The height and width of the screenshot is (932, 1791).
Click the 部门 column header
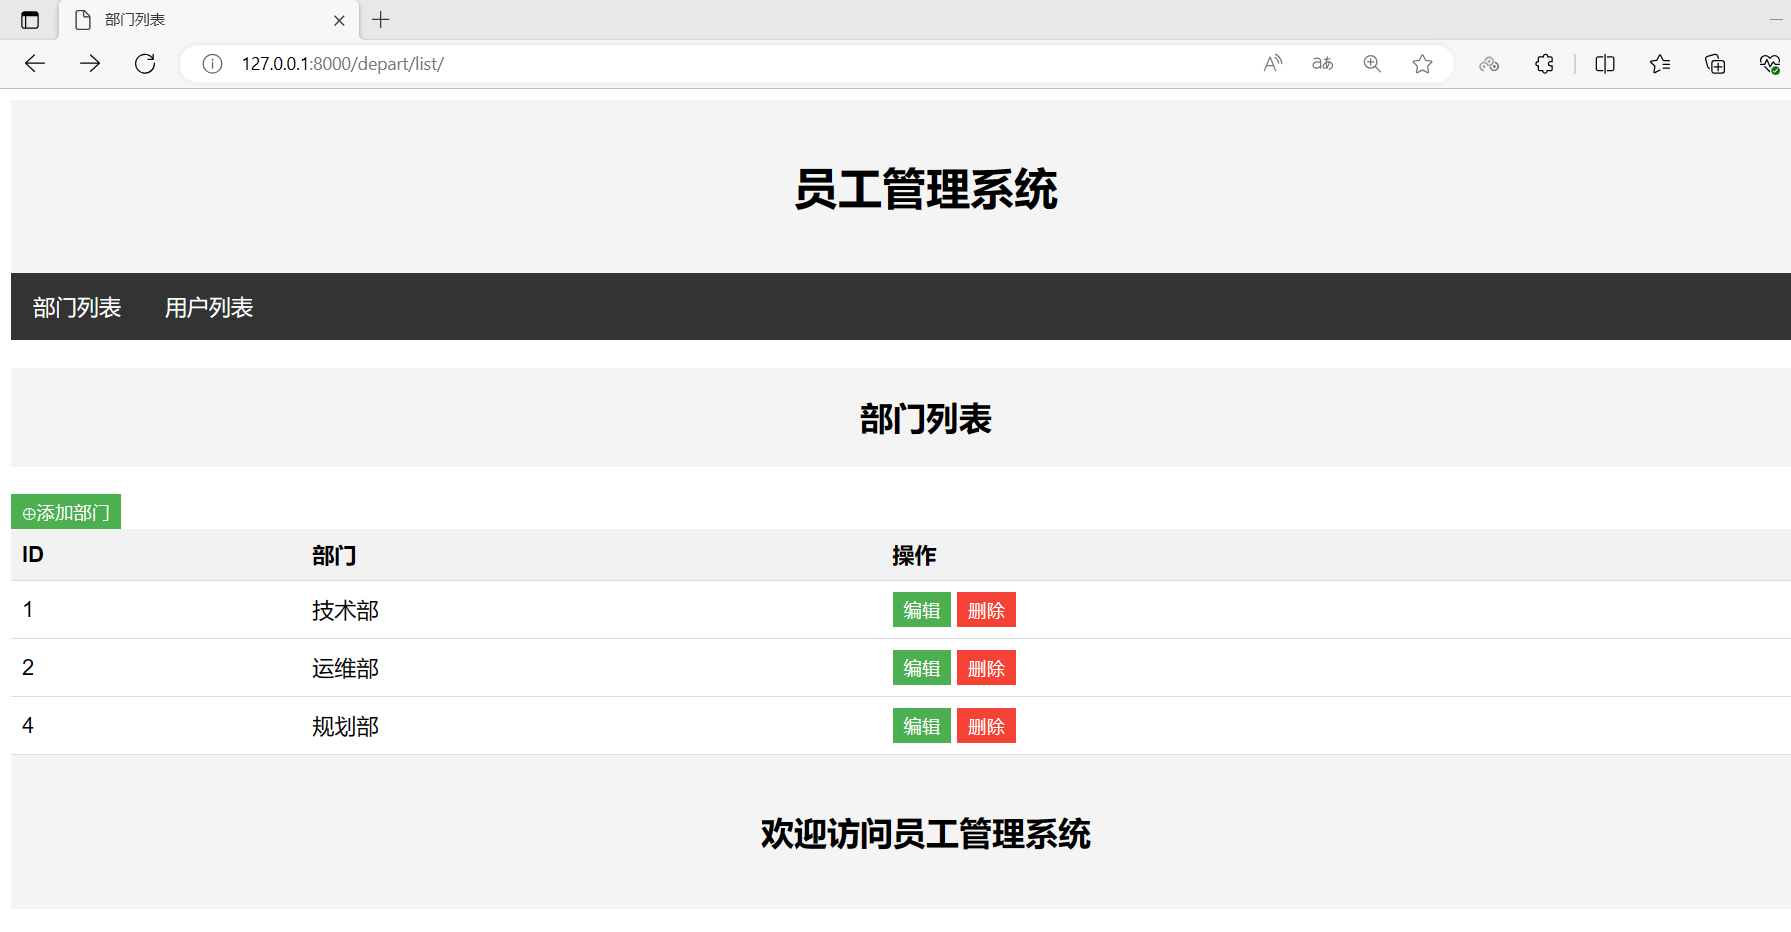pyautogui.click(x=334, y=555)
